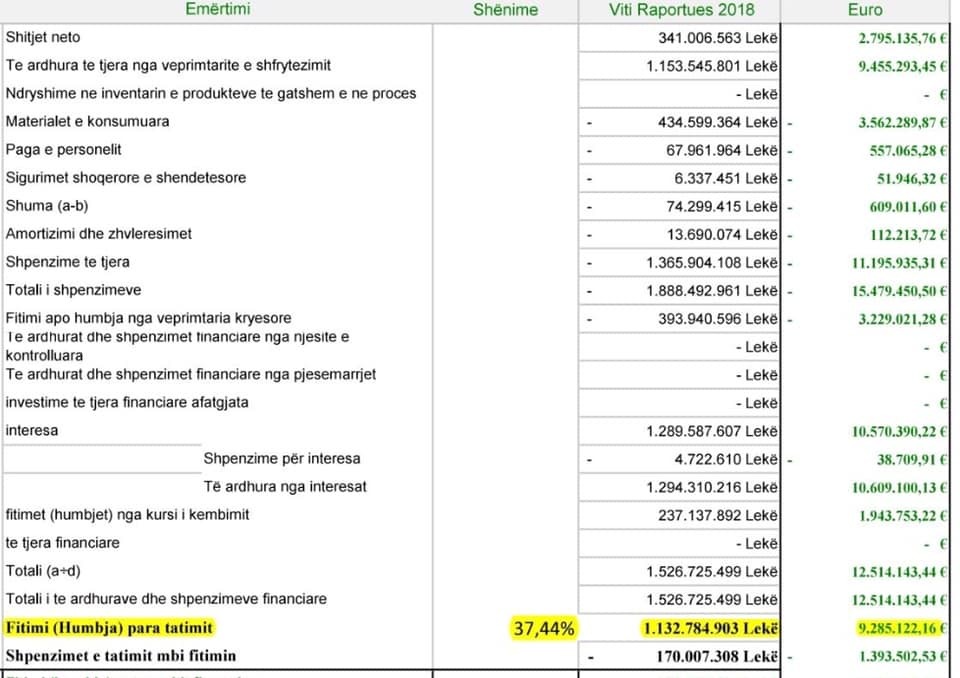Viewport: 960px width, 678px height.
Task: Click the highlighted Fitimi (Humbja) para tatimit label
Action: tap(110, 628)
